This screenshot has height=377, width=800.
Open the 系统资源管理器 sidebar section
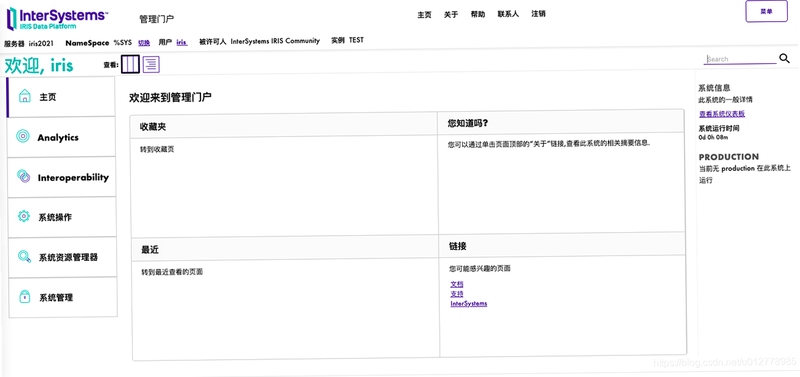pyautogui.click(x=62, y=257)
